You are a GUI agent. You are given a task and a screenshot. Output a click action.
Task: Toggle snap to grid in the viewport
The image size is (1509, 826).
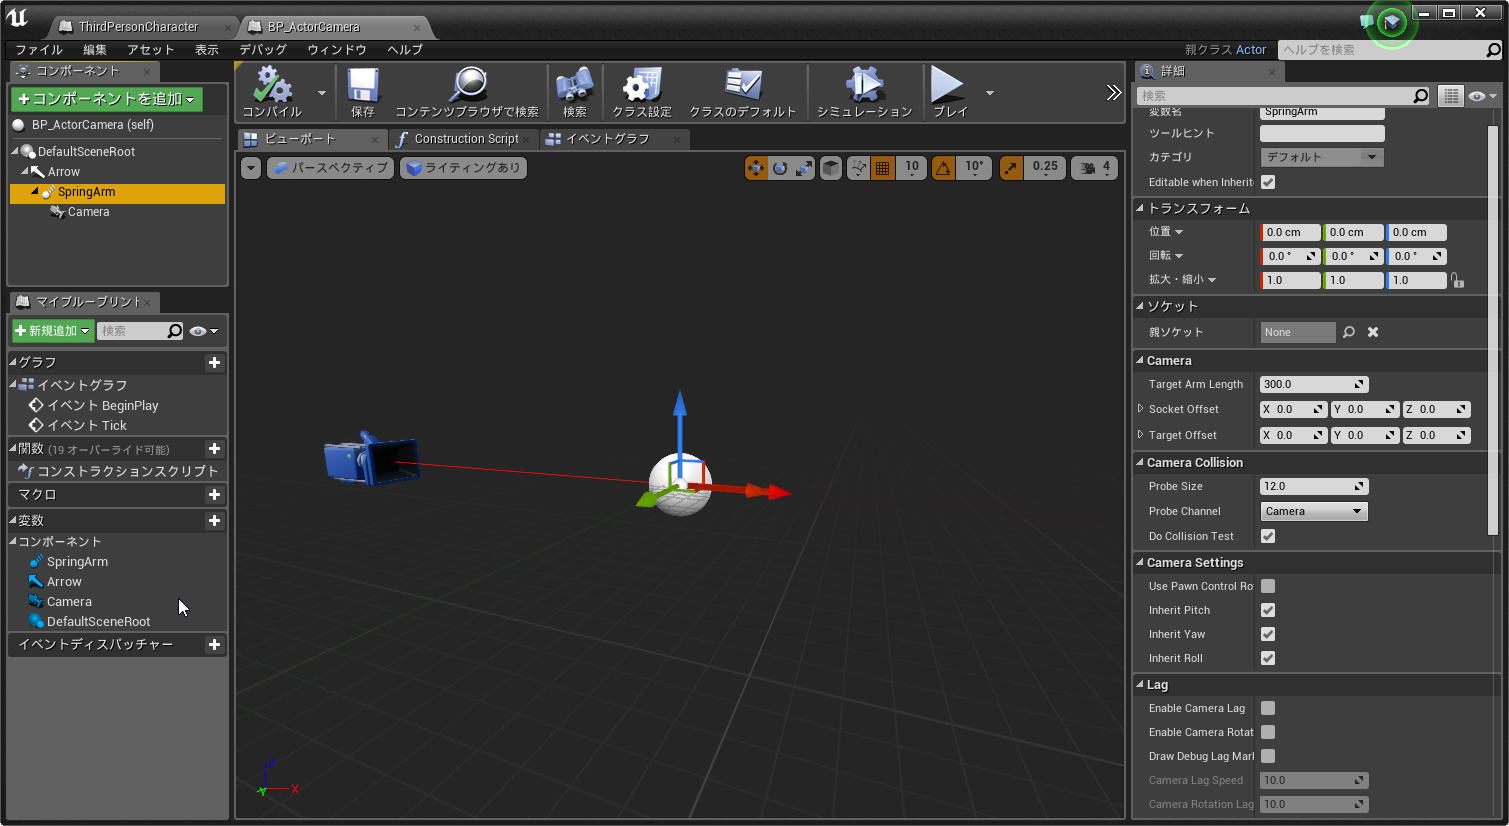pos(881,168)
